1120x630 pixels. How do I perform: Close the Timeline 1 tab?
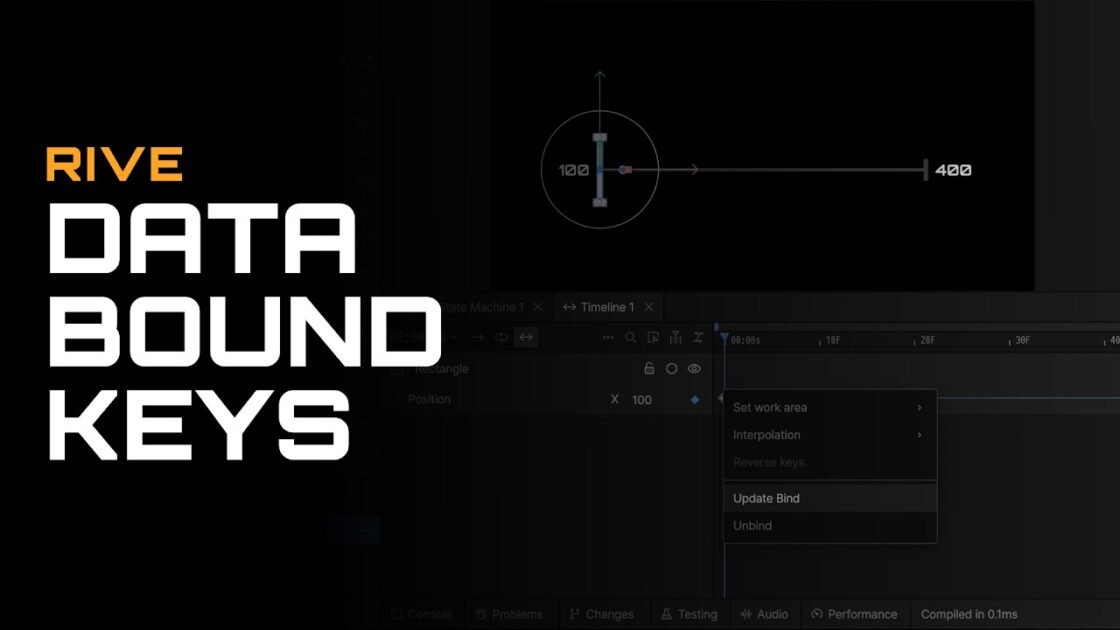[x=649, y=307]
